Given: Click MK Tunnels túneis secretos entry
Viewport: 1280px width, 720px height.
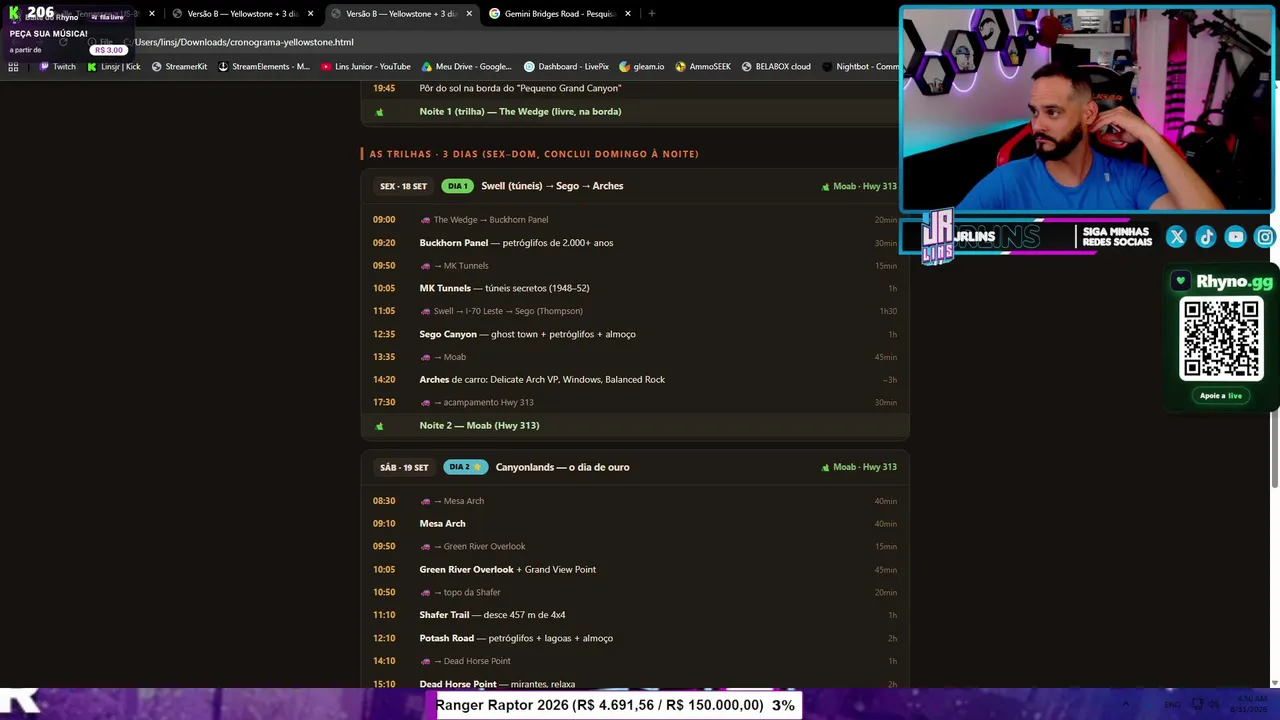Looking at the screenshot, I should click(x=504, y=288).
